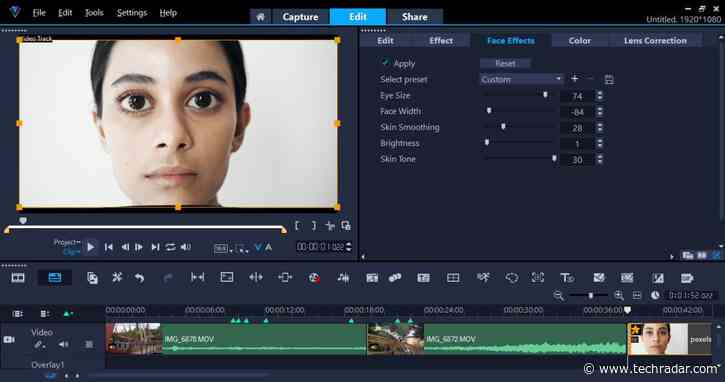The image size is (725, 382).
Task: Toggle the Repeat playback button
Action: (x=171, y=247)
